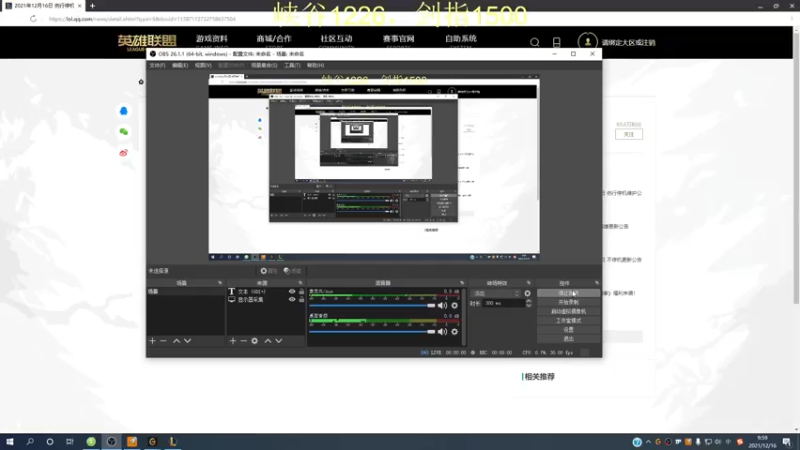
Task: Open the 自助系统 nav item on the LoL website
Action: 461,39
